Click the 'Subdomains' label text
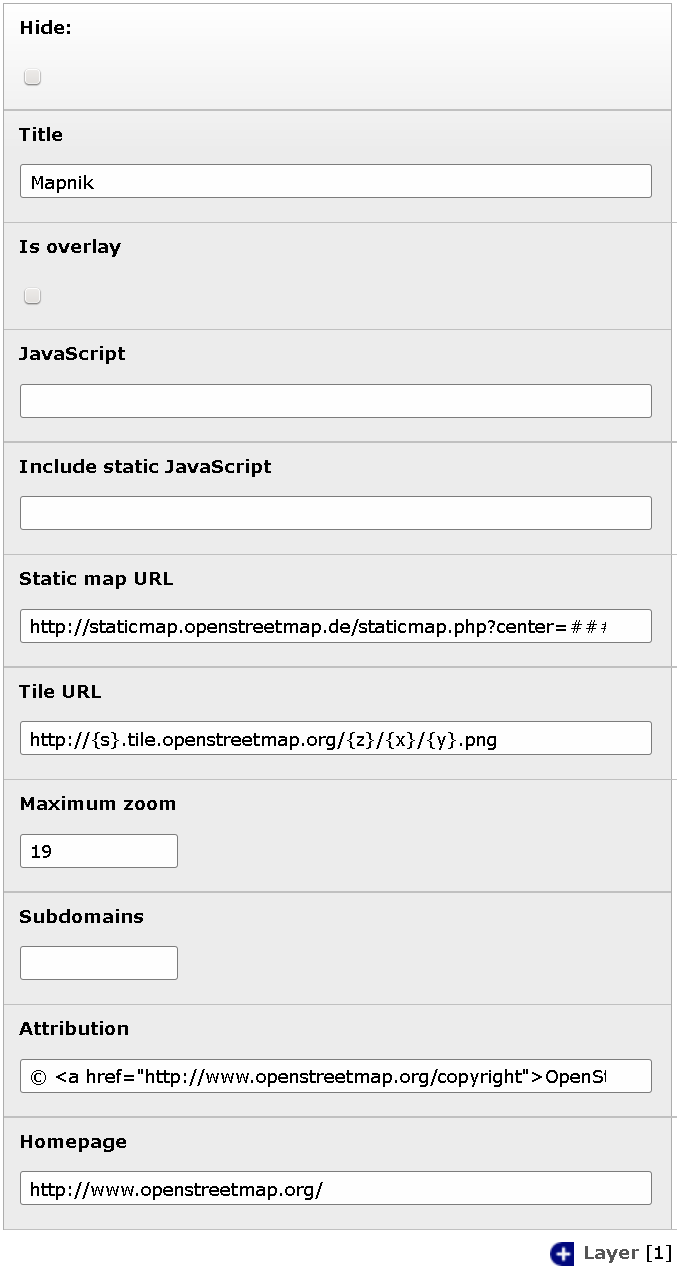Screen dimensions: 677x1270 pyautogui.click(x=81, y=916)
